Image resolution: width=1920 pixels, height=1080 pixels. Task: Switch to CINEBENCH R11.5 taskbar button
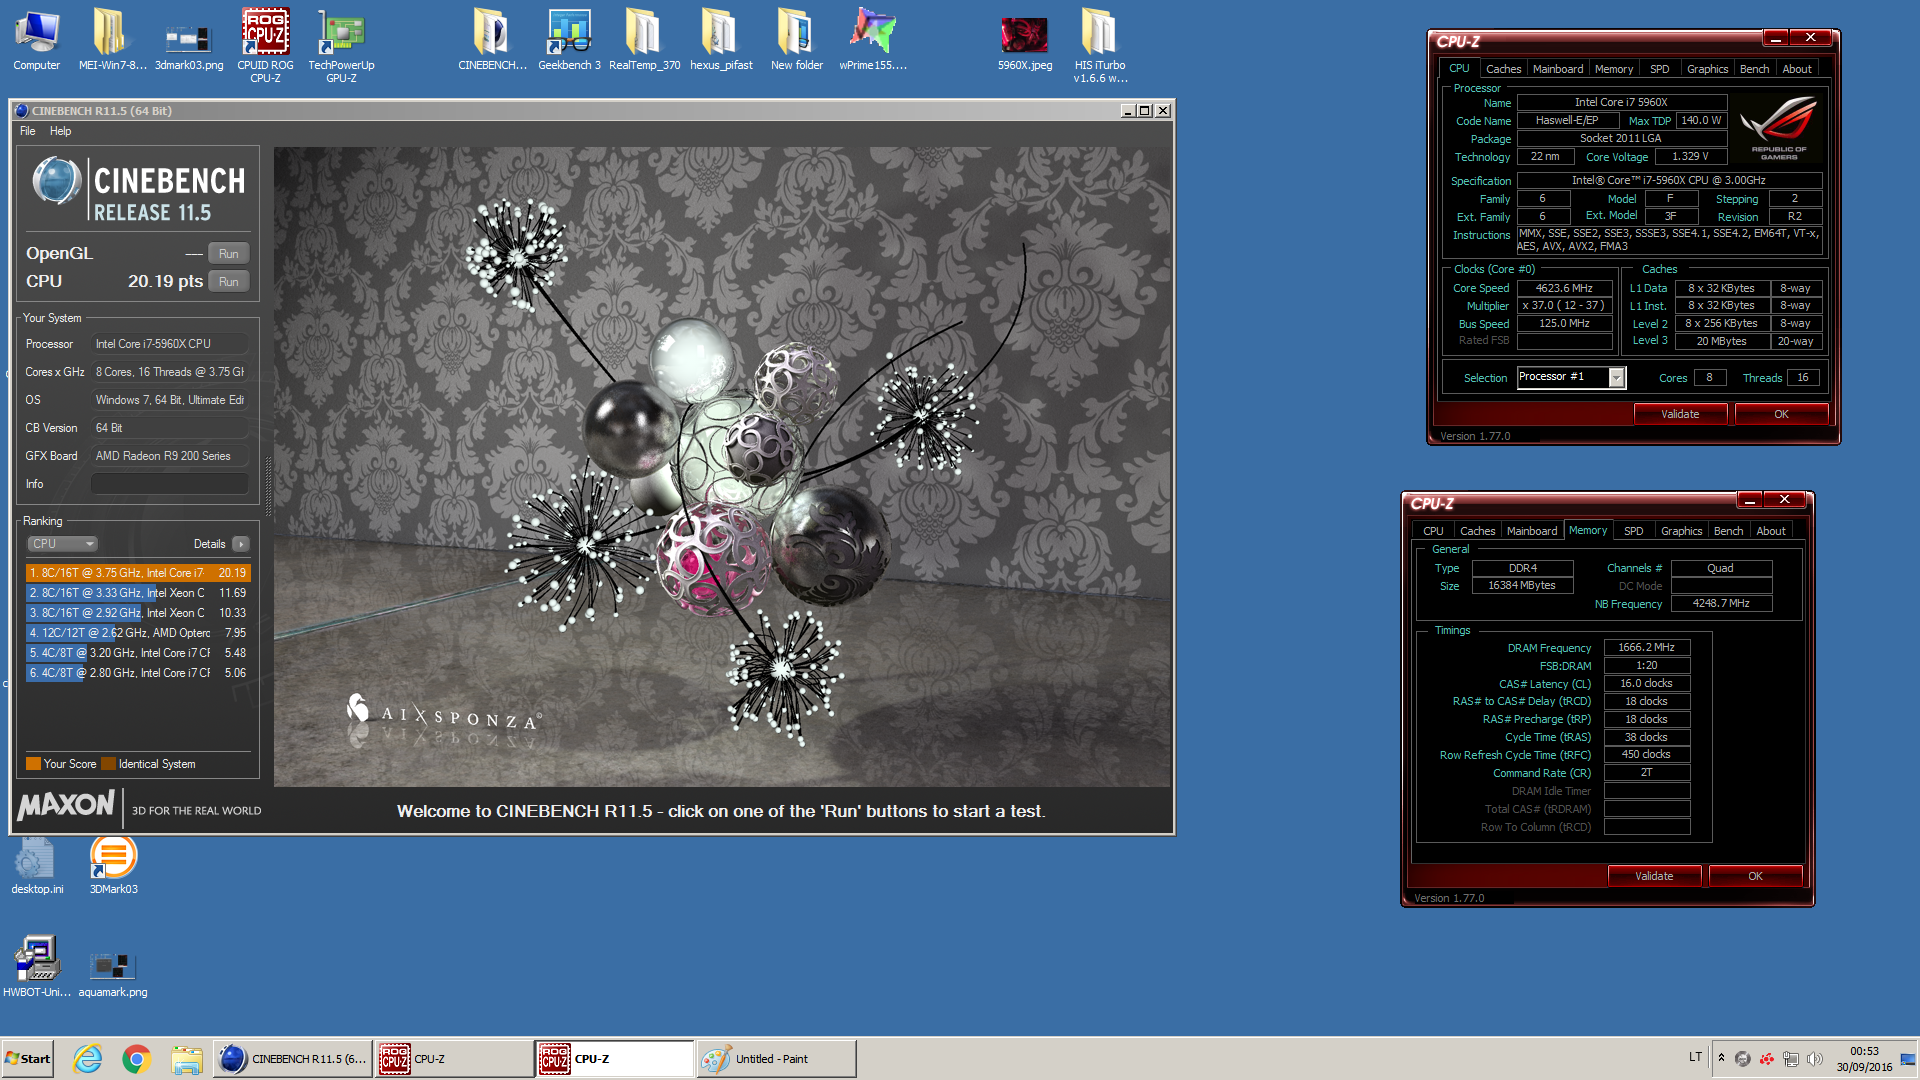coord(292,1058)
